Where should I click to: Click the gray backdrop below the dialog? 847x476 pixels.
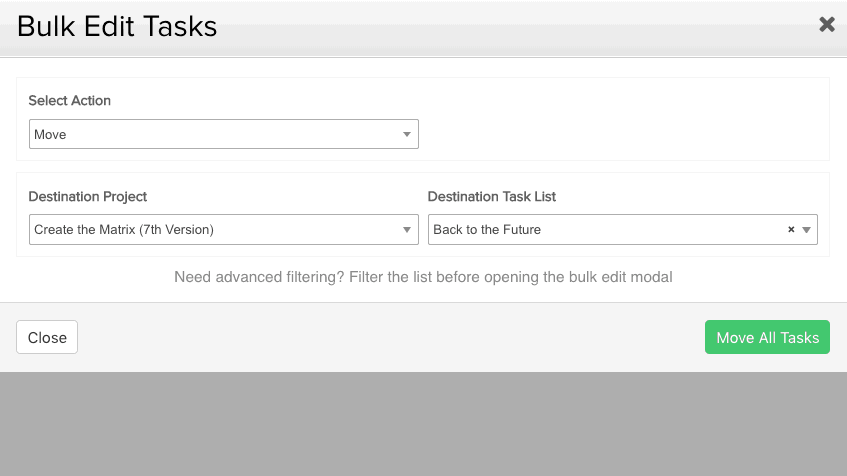424,424
